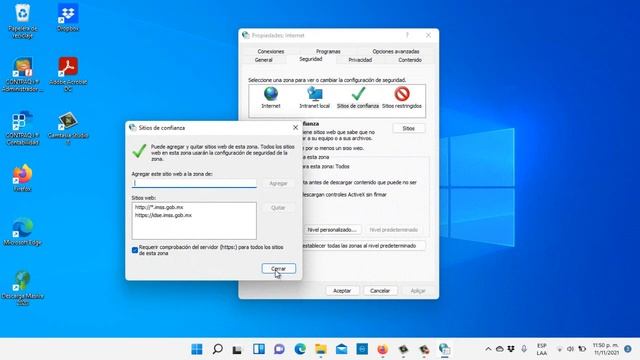Click the Agregar este sitio web field
640x360 pixels.
click(194, 183)
